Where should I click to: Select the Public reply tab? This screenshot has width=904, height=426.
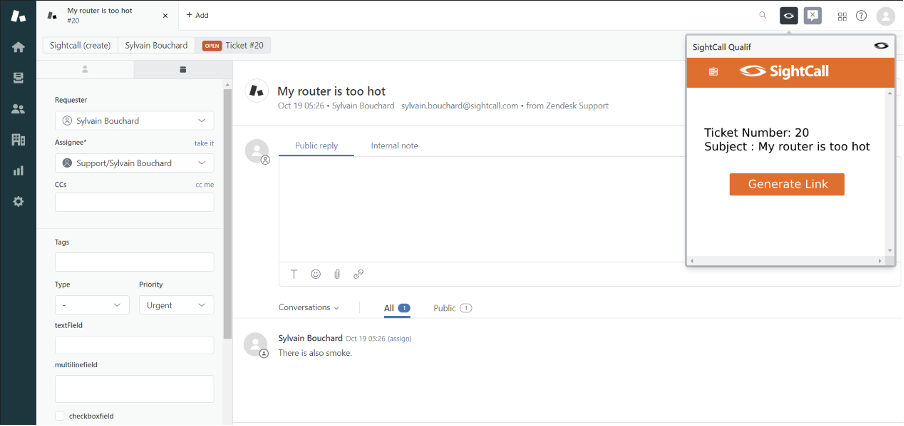click(x=317, y=146)
